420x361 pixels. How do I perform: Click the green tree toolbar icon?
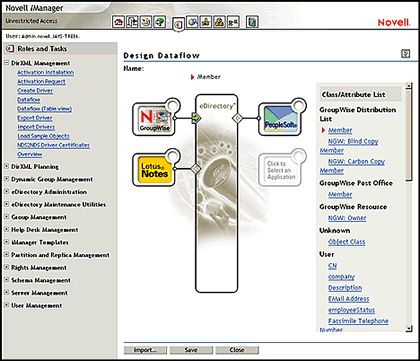coord(160,22)
